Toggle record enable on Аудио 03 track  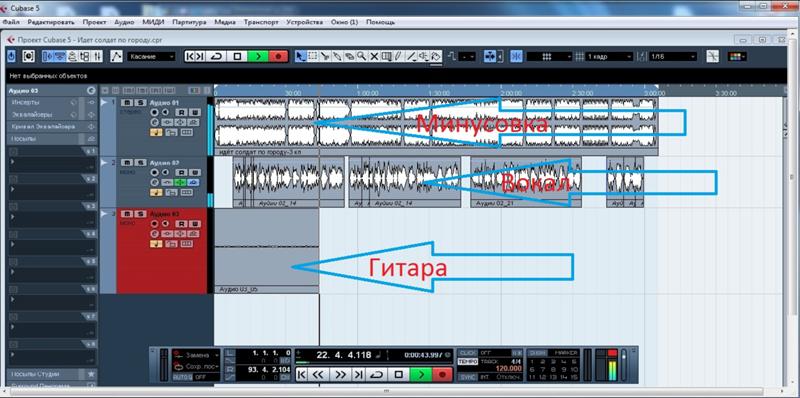(x=154, y=224)
